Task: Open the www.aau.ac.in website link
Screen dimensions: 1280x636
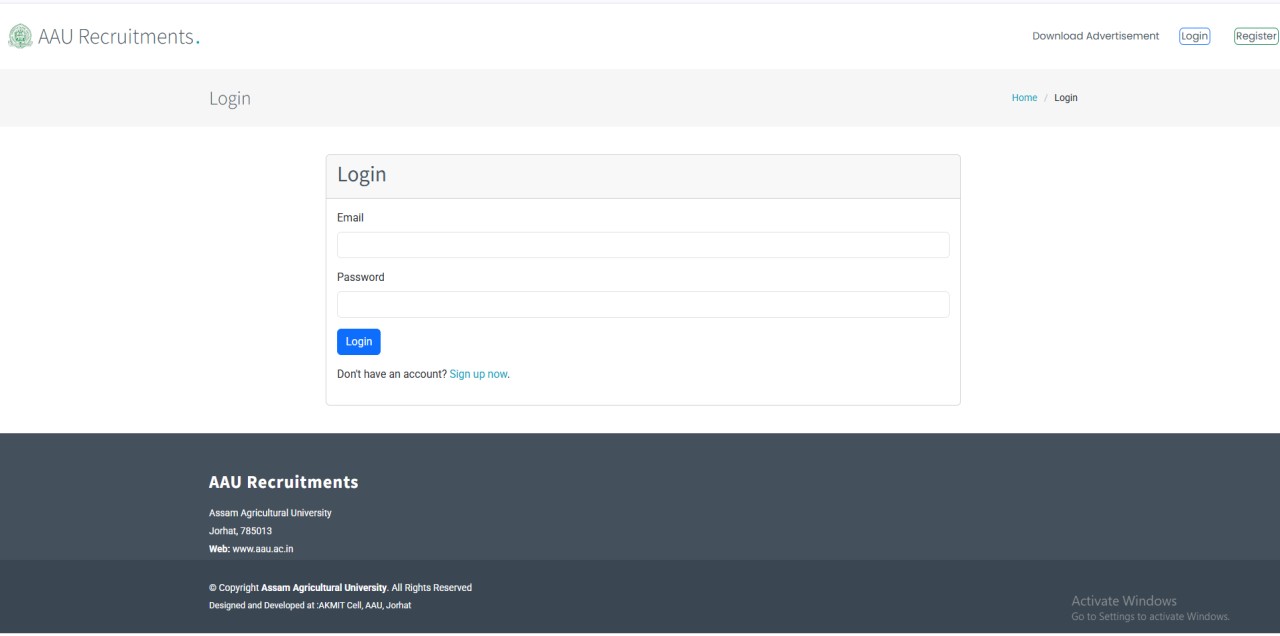Action: tap(262, 548)
